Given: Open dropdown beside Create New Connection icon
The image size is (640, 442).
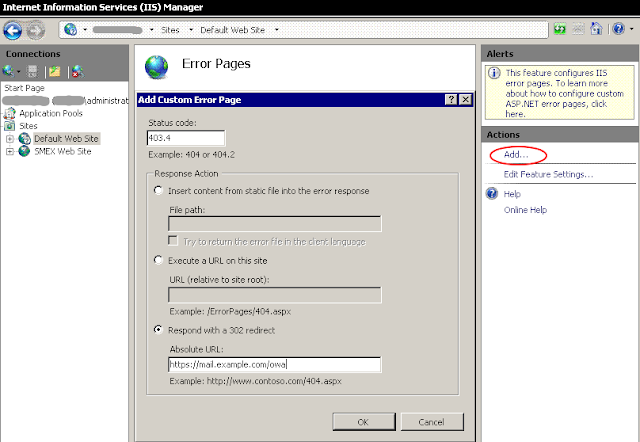Looking at the screenshot, I should [x=18, y=72].
